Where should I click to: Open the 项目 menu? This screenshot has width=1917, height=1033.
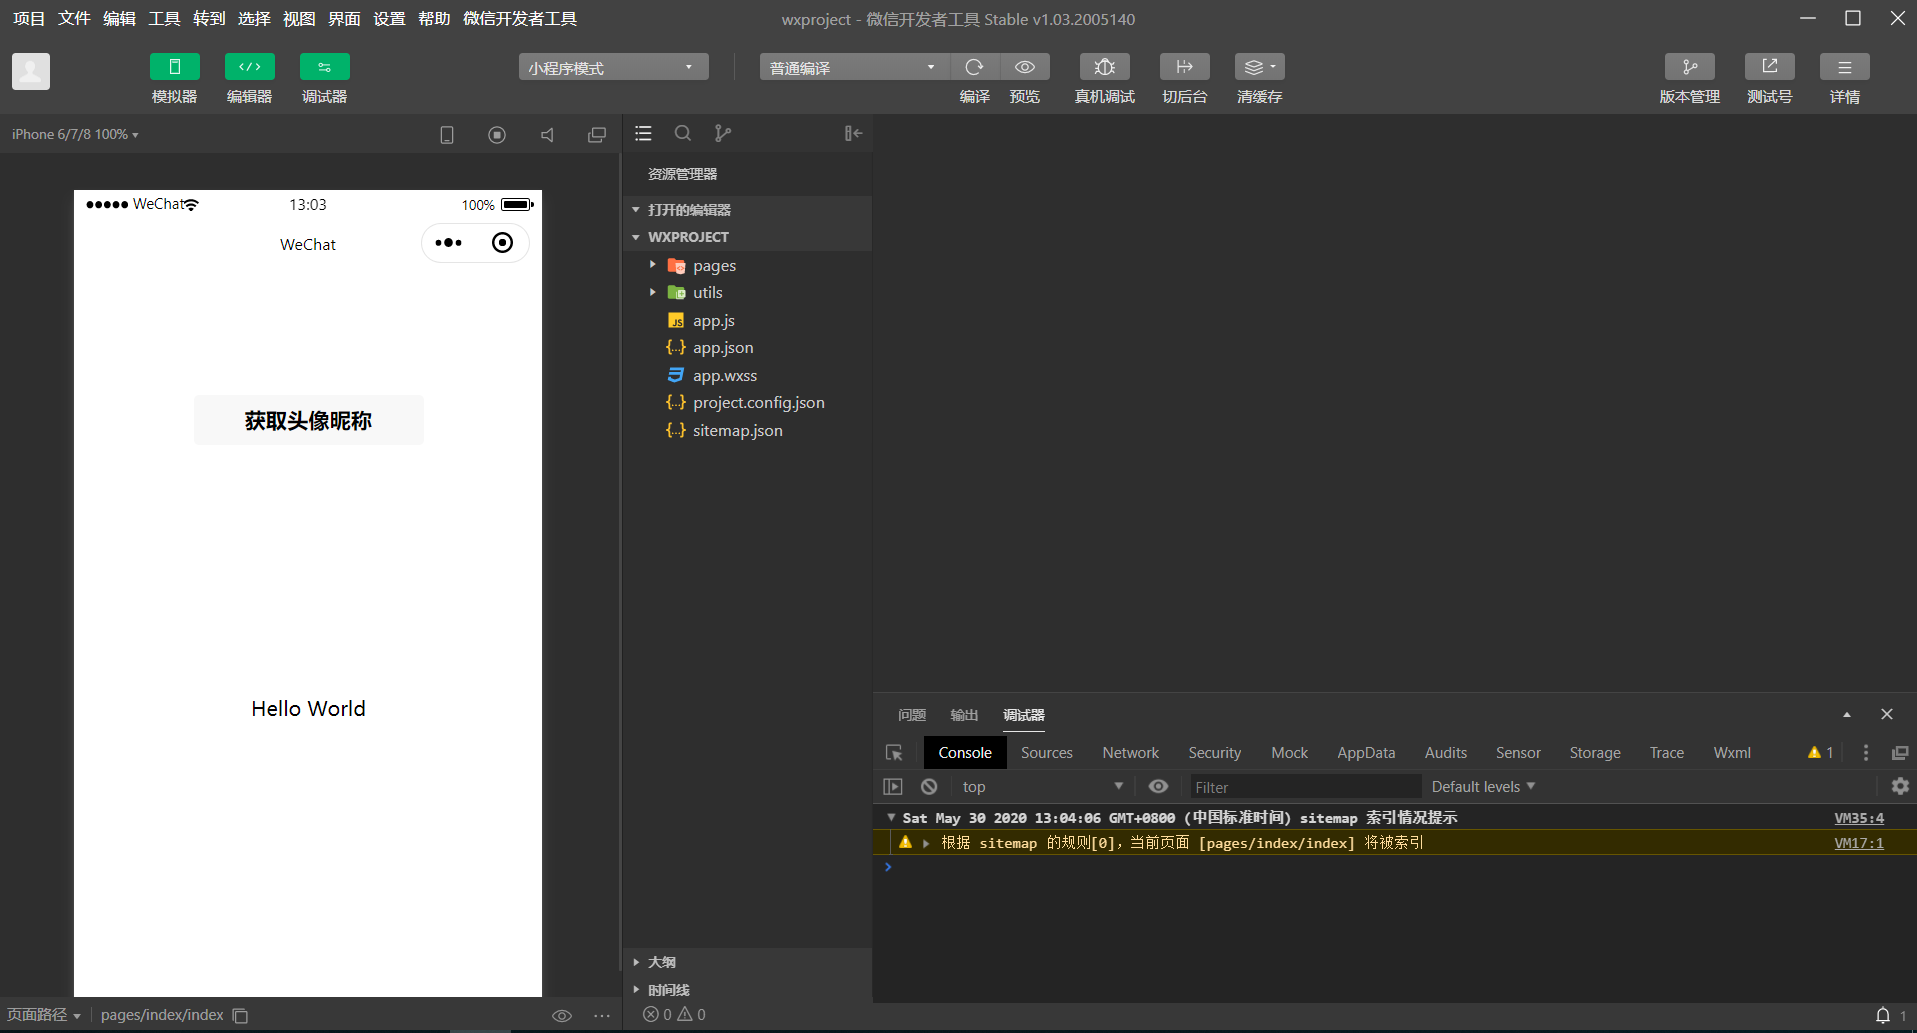point(29,19)
